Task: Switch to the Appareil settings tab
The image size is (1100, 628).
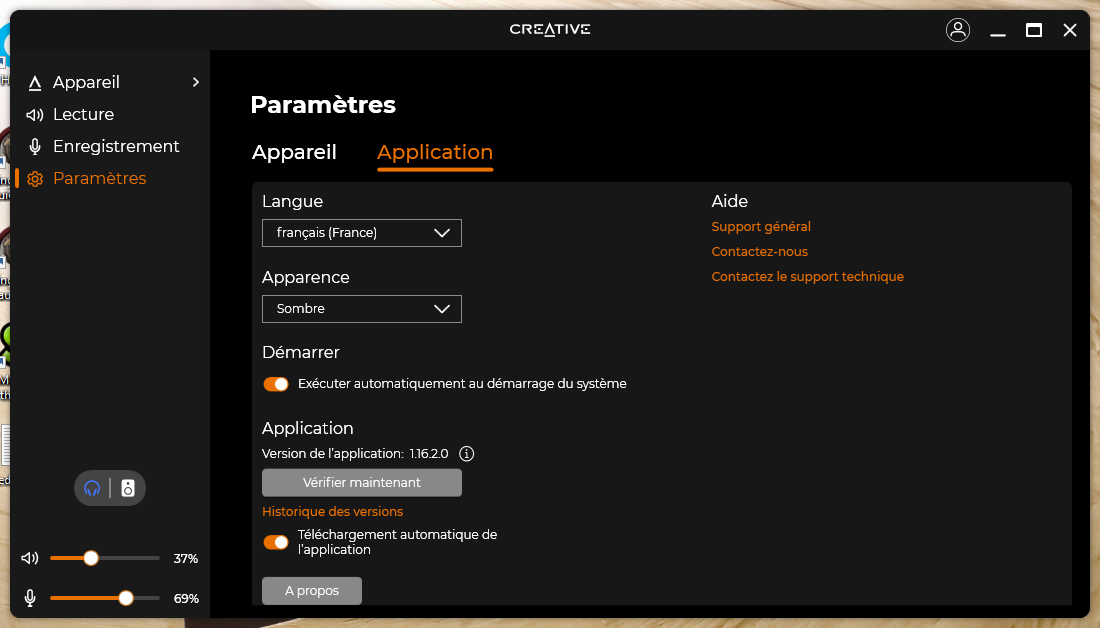Action: [294, 152]
